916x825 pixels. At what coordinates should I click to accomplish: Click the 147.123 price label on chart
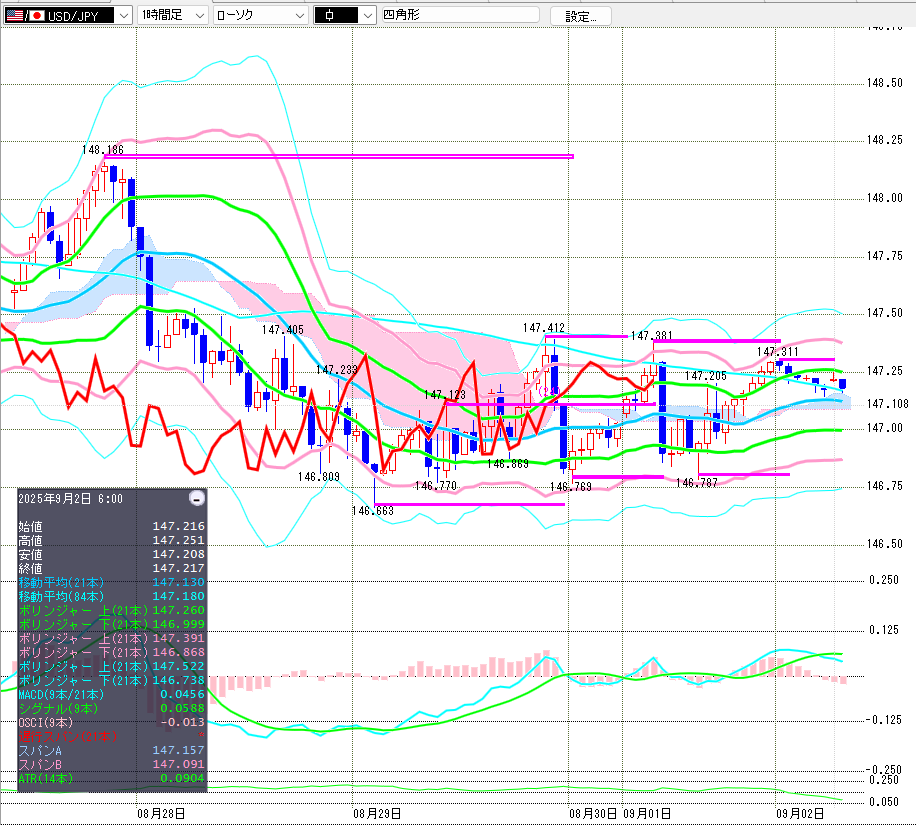pyautogui.click(x=445, y=395)
